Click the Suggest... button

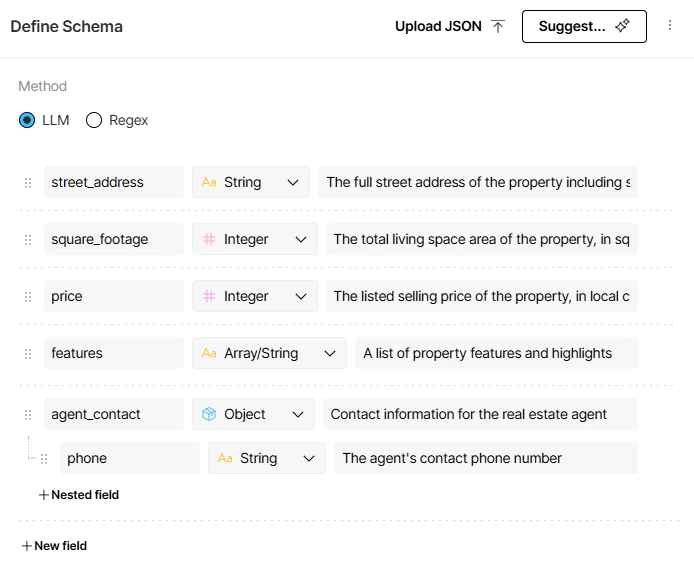point(584,27)
